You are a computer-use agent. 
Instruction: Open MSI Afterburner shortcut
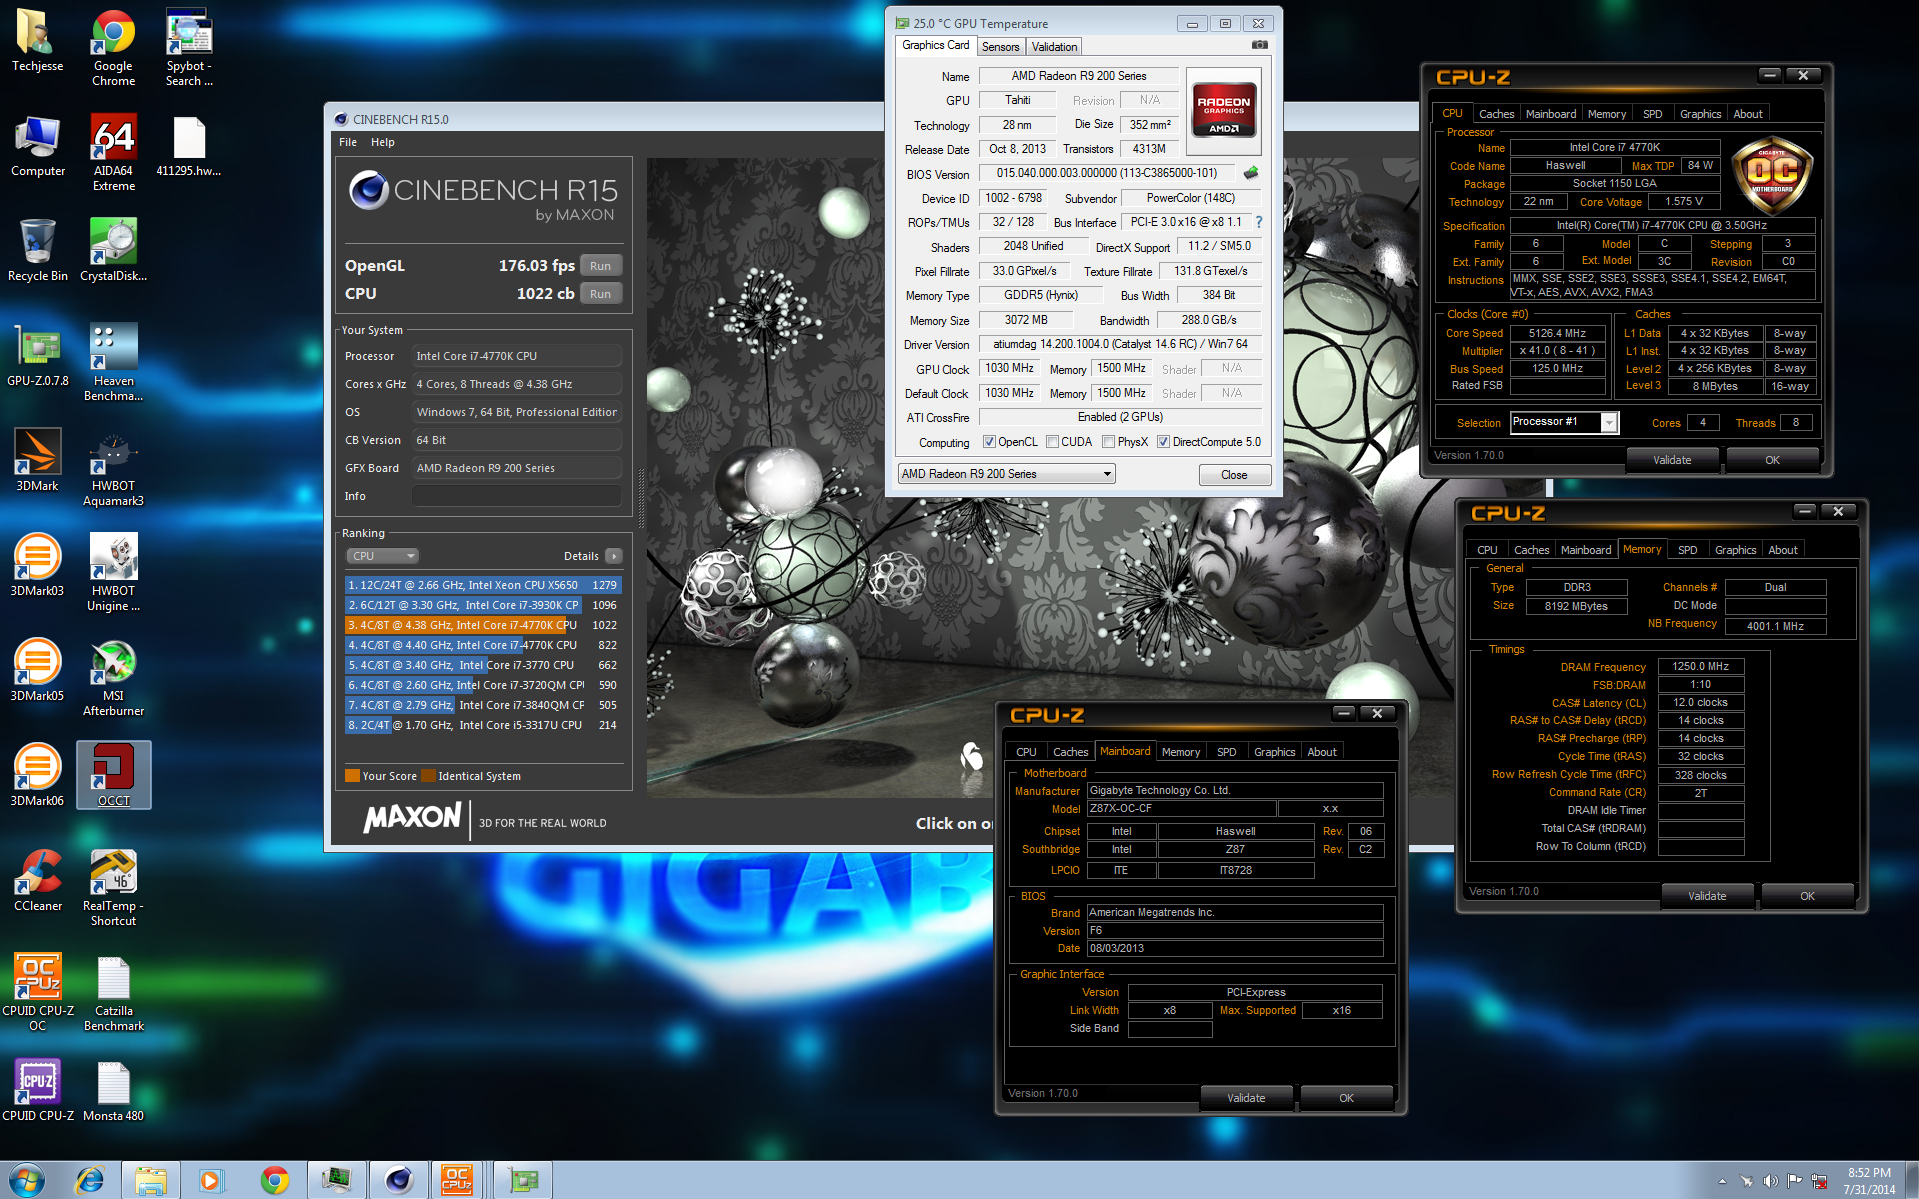point(113,678)
